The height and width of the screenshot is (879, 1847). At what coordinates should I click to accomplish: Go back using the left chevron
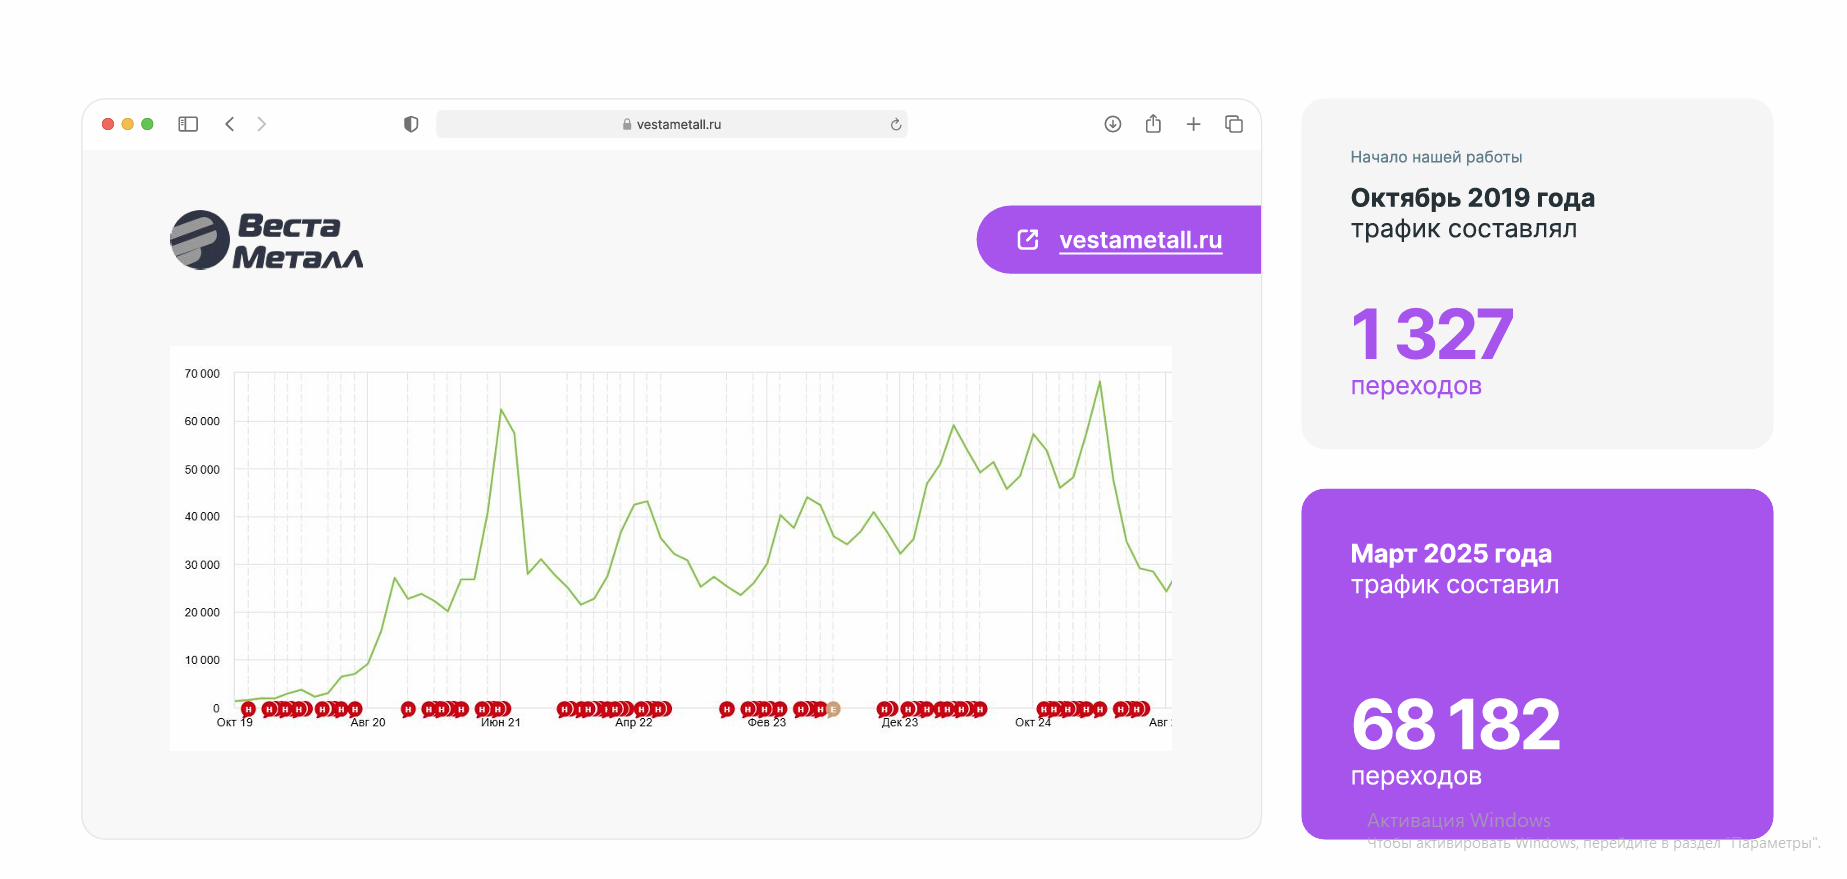pos(230,124)
